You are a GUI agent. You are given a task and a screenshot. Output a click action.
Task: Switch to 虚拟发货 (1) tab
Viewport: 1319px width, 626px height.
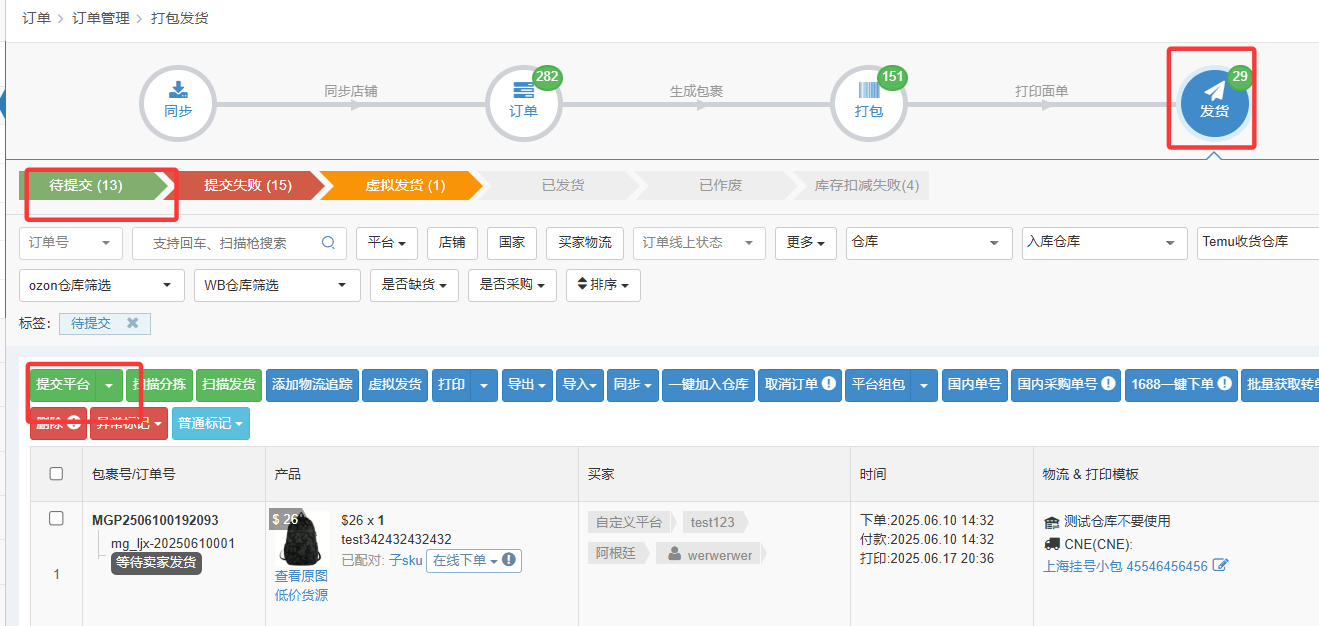(x=405, y=185)
